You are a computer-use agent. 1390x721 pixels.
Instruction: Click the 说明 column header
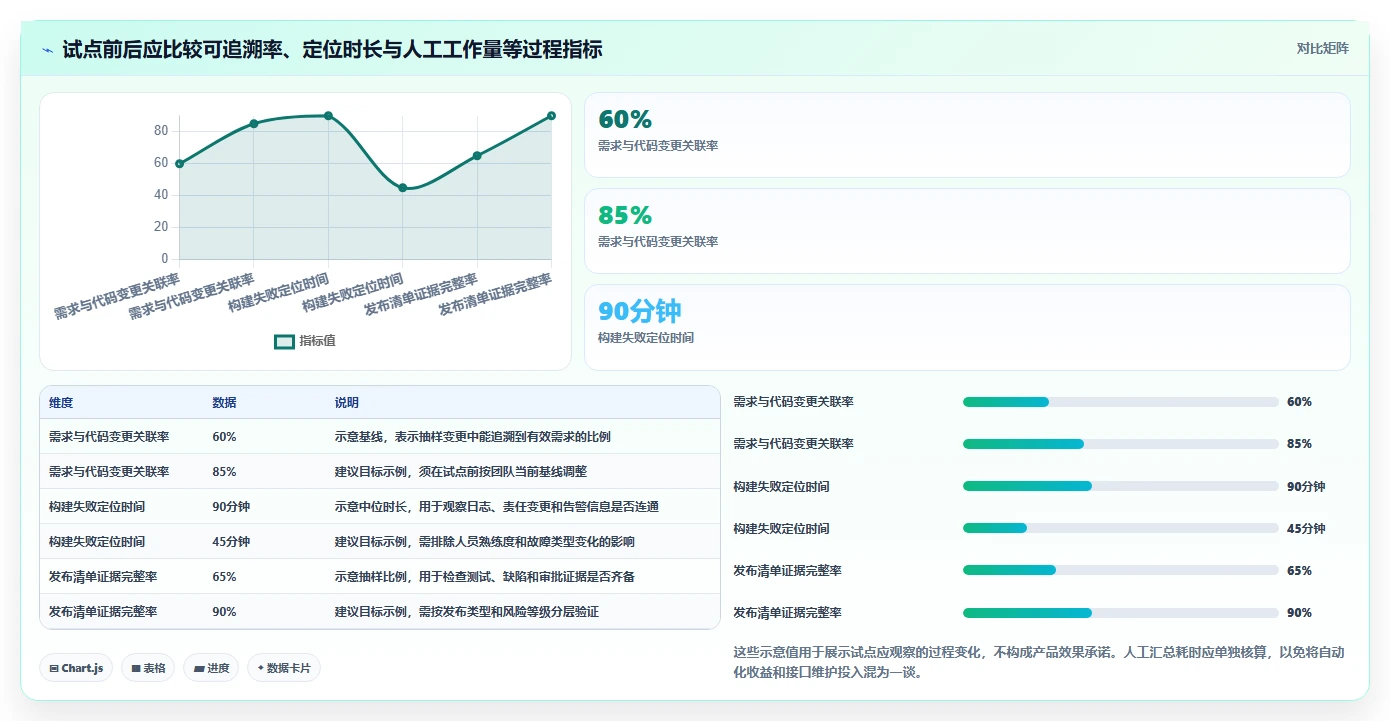coord(347,403)
